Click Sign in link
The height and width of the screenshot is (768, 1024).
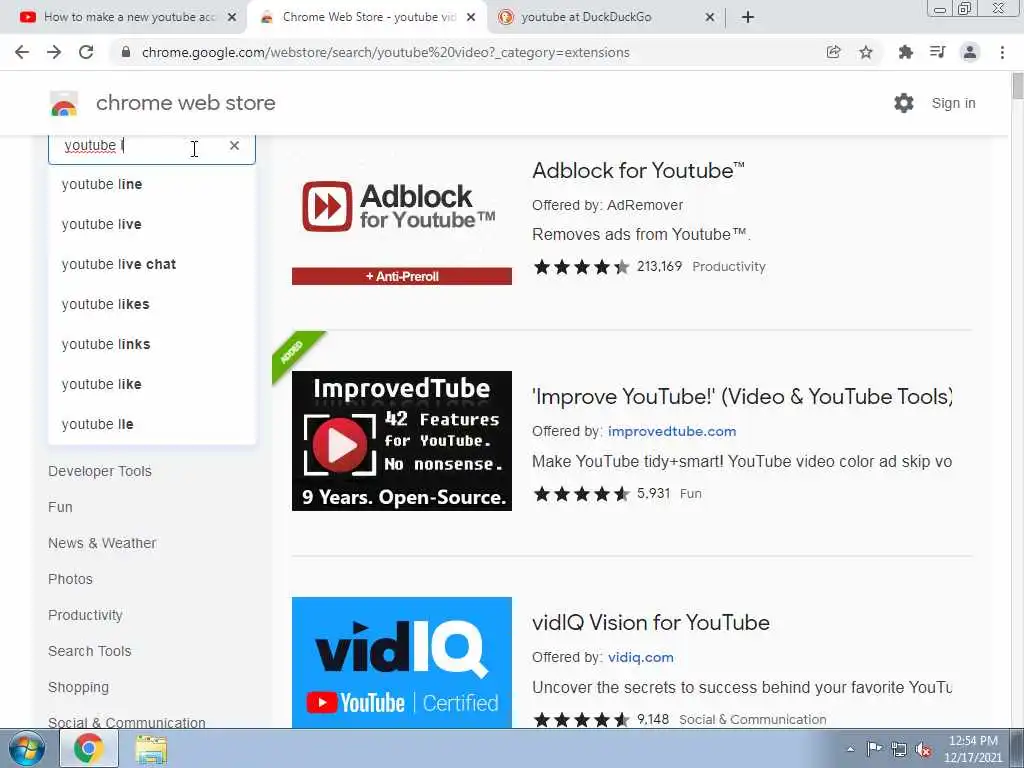coord(953,103)
